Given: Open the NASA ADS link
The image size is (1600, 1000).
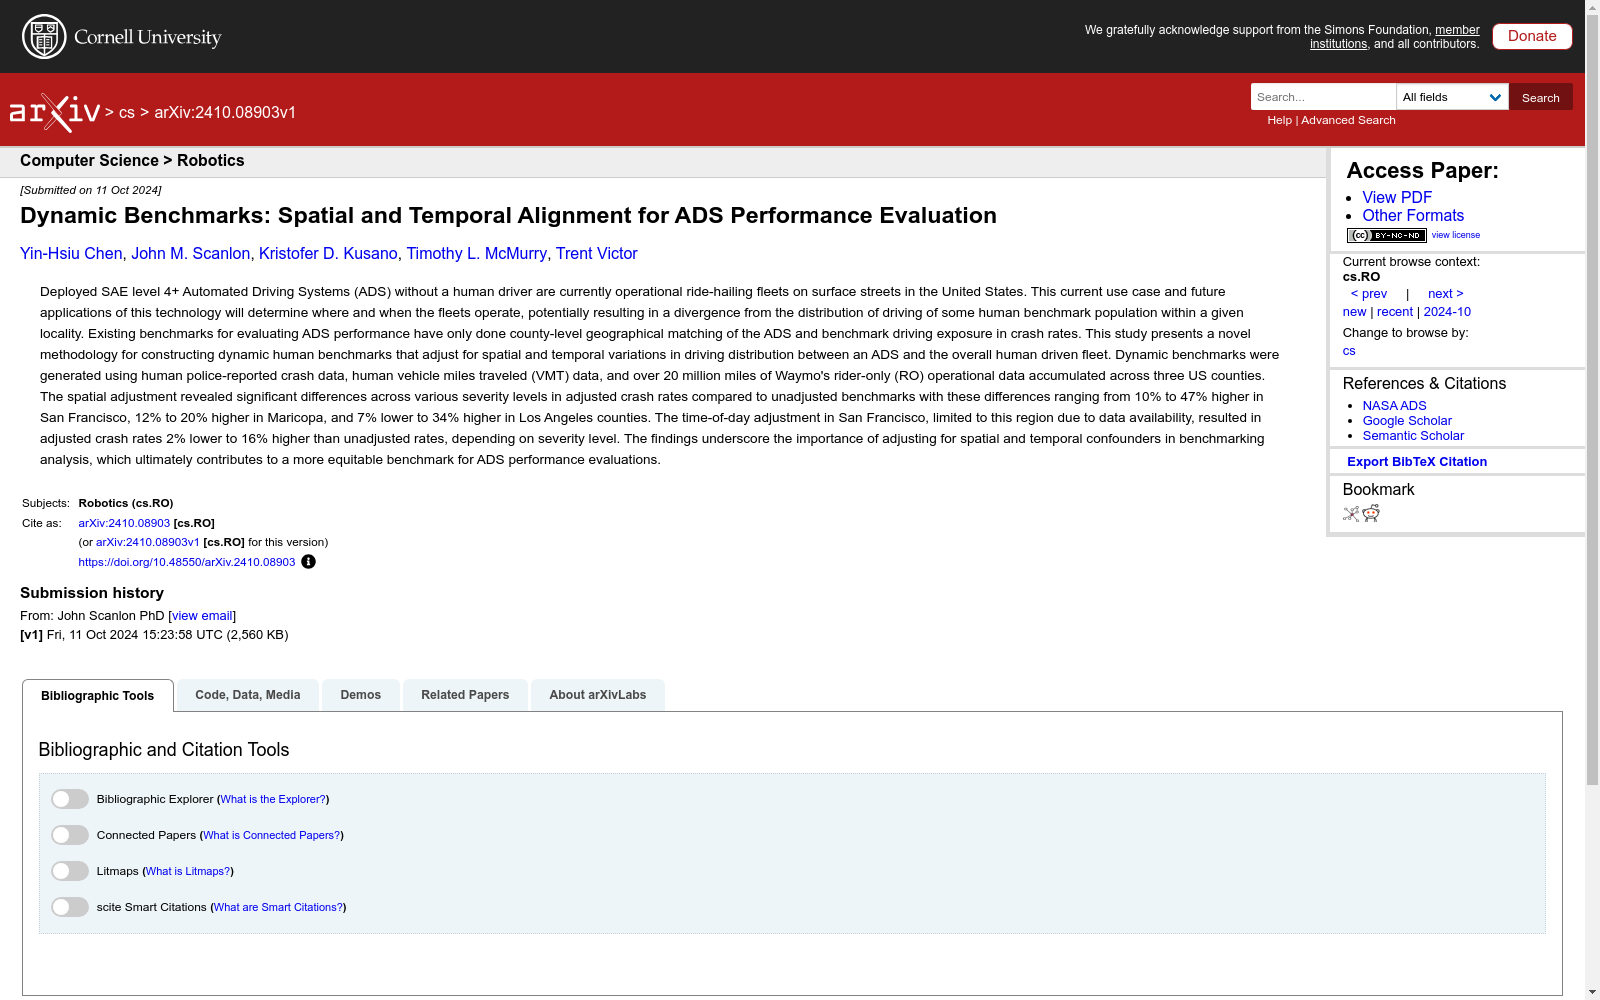Looking at the screenshot, I should pyautogui.click(x=1394, y=406).
